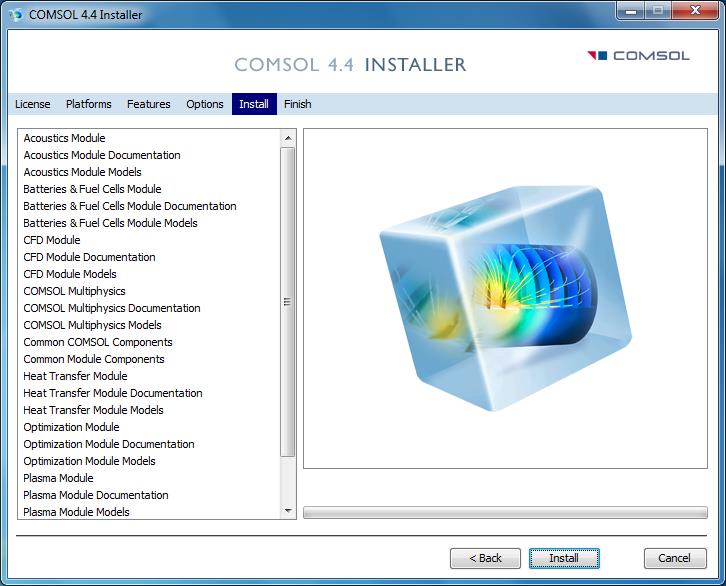726x586 pixels.
Task: Minimize the installer window
Action: pos(630,12)
